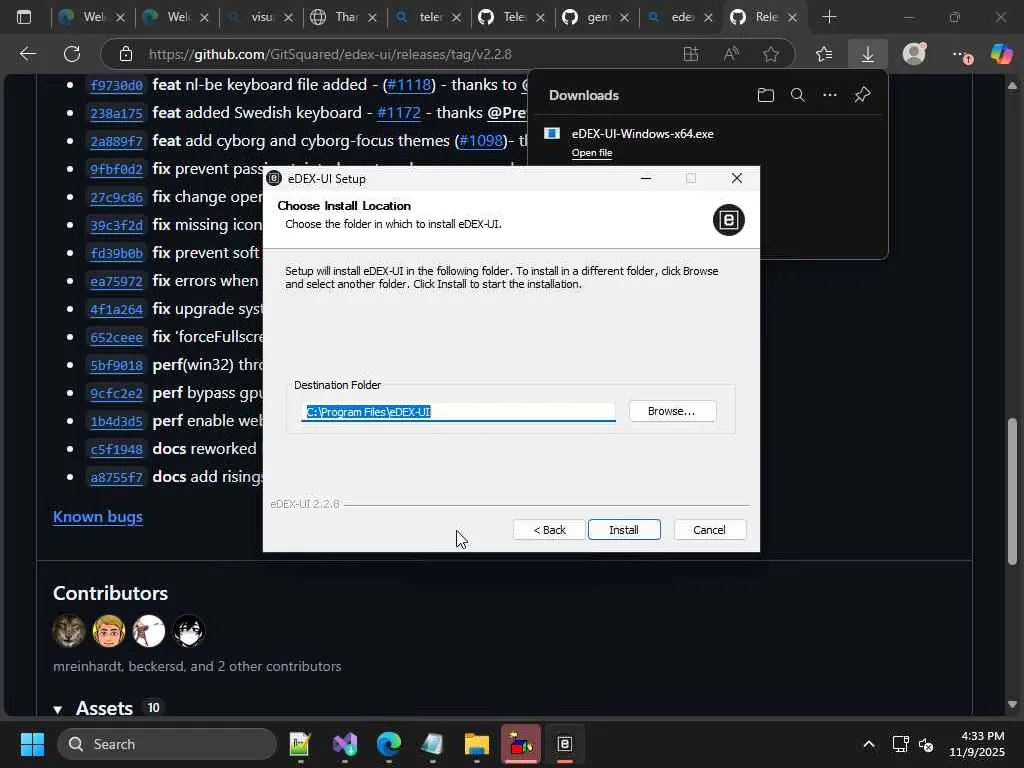Click the address bar URL
The image size is (1024, 768).
(x=330, y=54)
